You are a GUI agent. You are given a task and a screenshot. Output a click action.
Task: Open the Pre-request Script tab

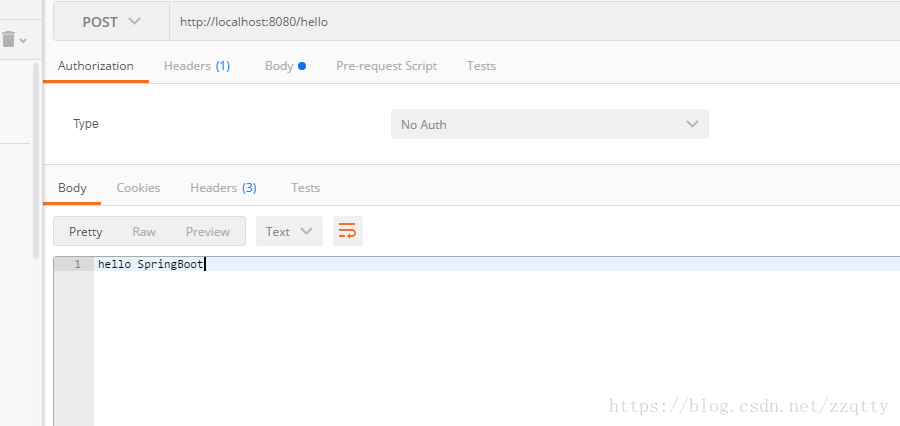click(386, 66)
